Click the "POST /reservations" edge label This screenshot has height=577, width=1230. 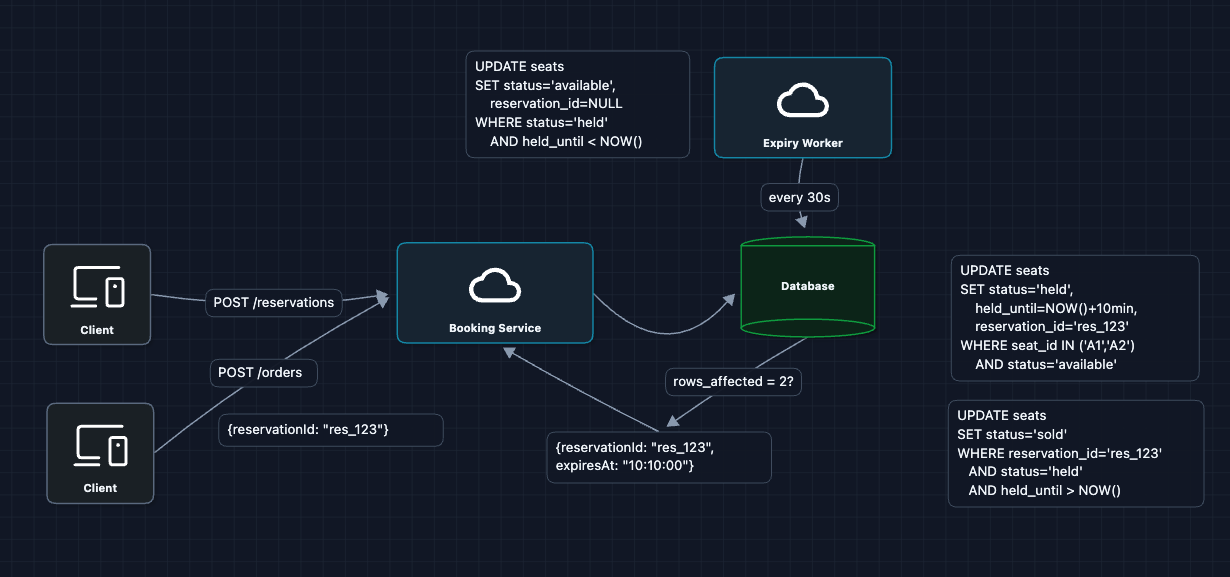274,302
